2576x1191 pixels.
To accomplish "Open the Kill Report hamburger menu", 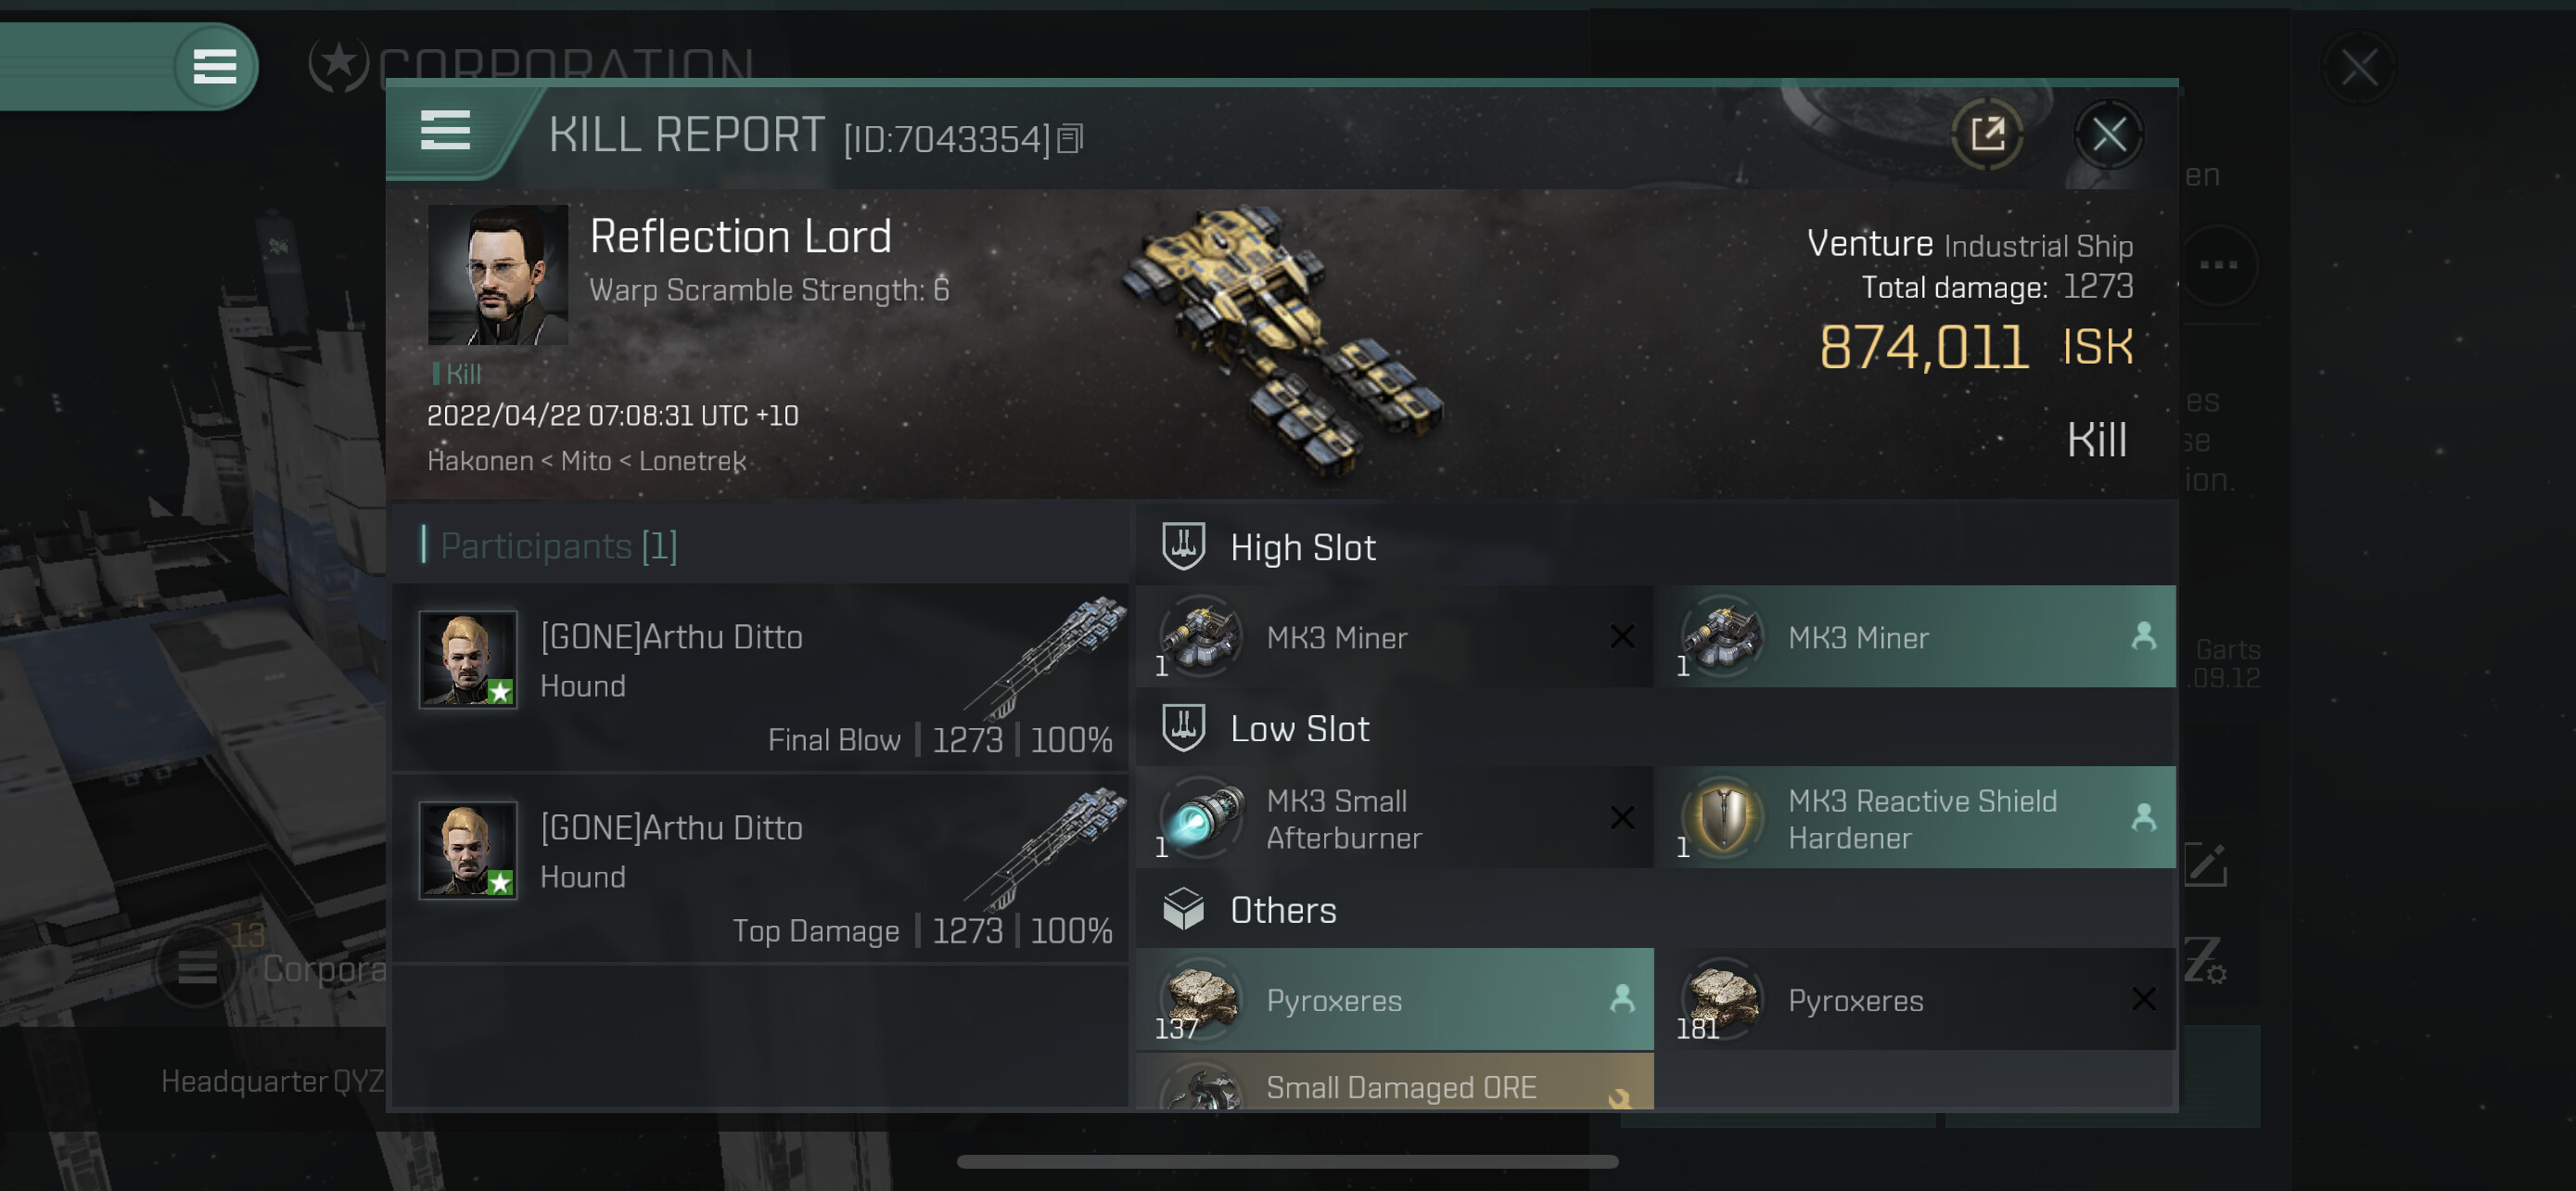I will point(445,131).
